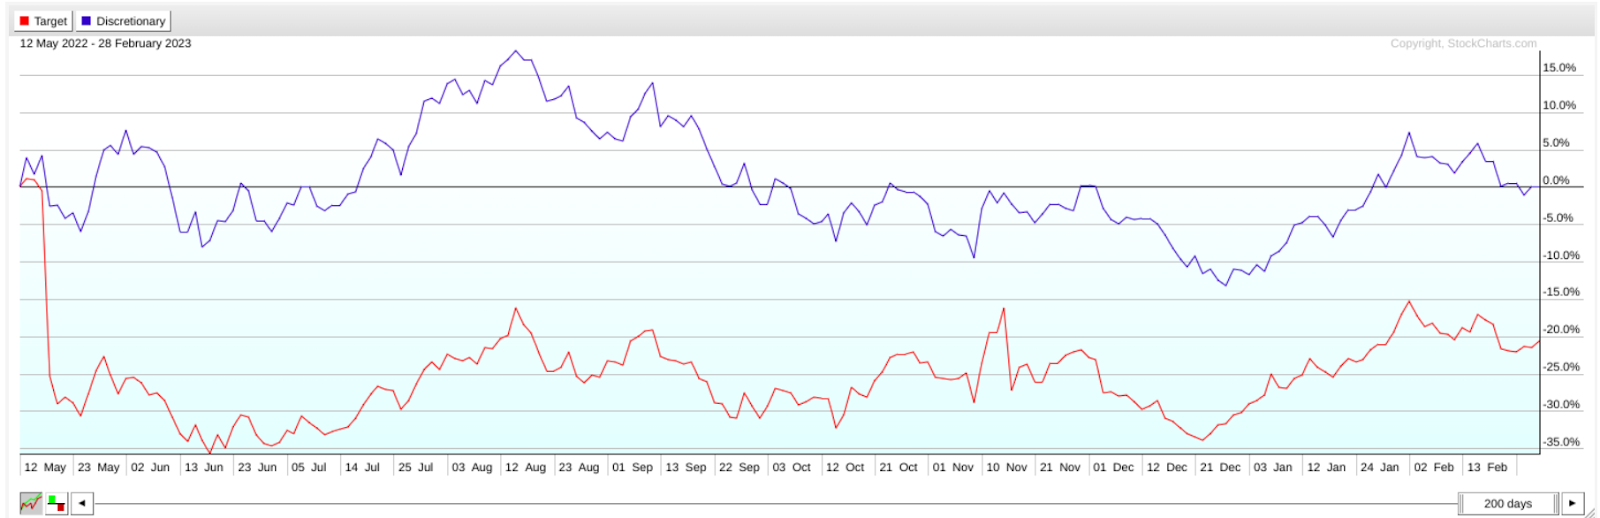Click the right arrow to shift dates forward

click(1572, 503)
